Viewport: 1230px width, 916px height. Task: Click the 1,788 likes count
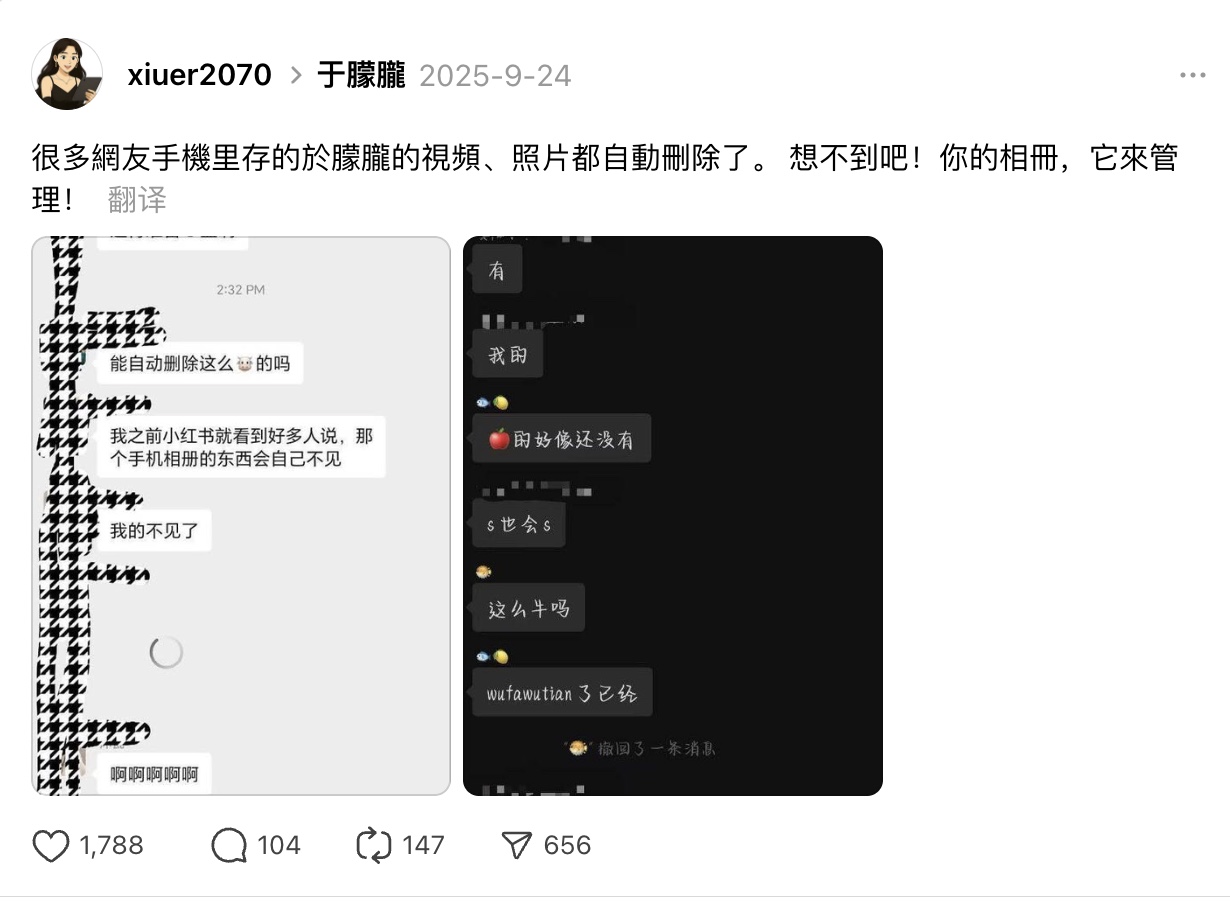point(112,846)
